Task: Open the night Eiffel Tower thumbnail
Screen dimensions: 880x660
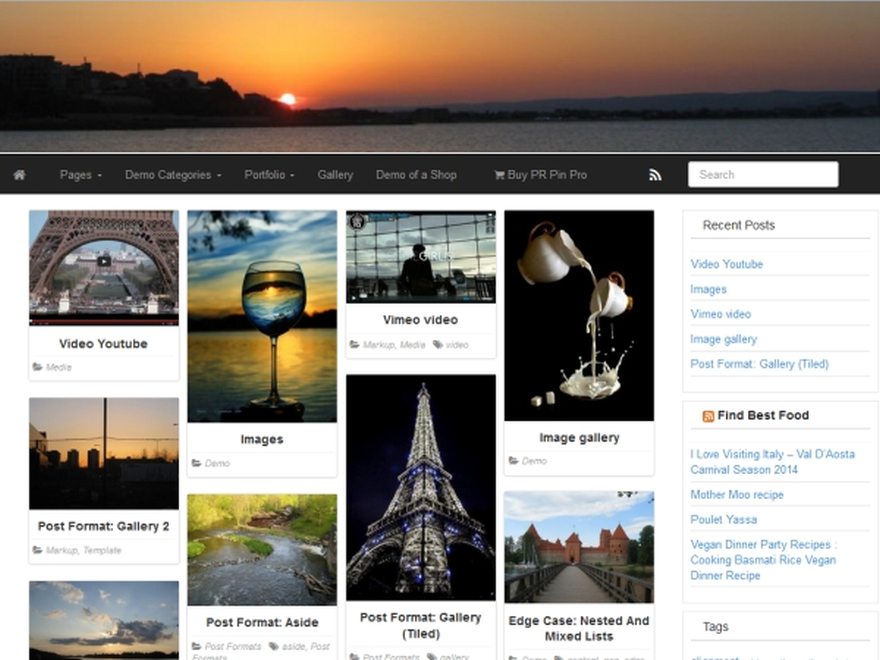Action: 421,488
